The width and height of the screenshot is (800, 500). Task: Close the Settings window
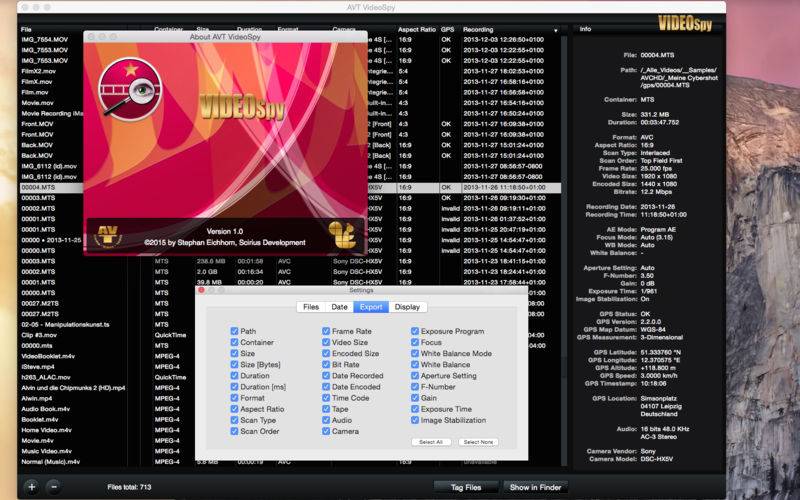[201, 290]
